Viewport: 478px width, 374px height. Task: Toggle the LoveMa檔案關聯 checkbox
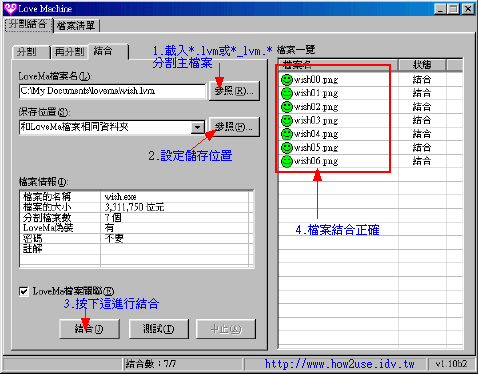24,291
